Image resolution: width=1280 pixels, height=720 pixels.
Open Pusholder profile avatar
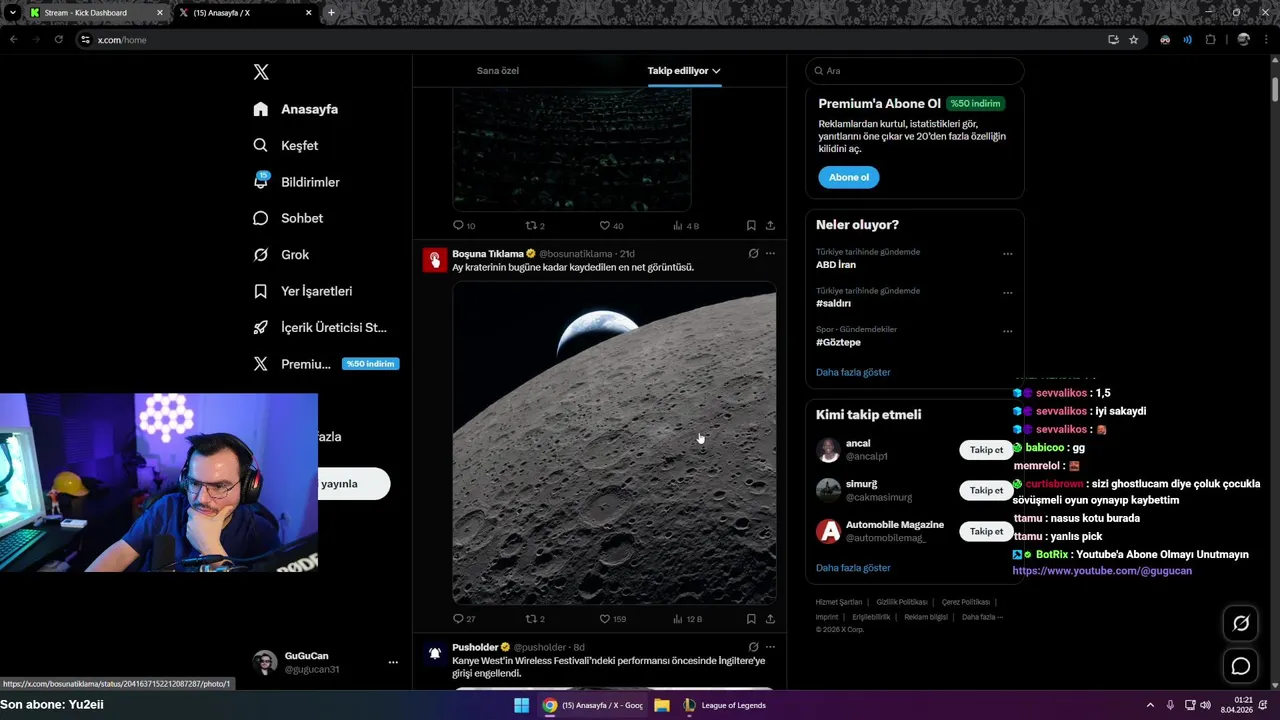pyautogui.click(x=434, y=653)
